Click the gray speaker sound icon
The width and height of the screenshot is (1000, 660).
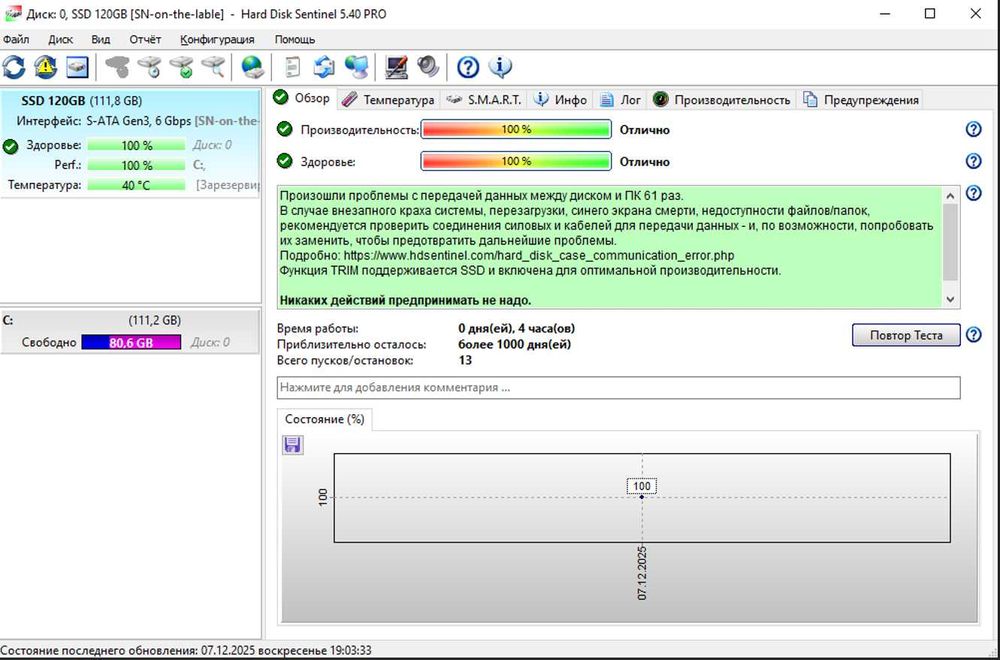pos(428,66)
